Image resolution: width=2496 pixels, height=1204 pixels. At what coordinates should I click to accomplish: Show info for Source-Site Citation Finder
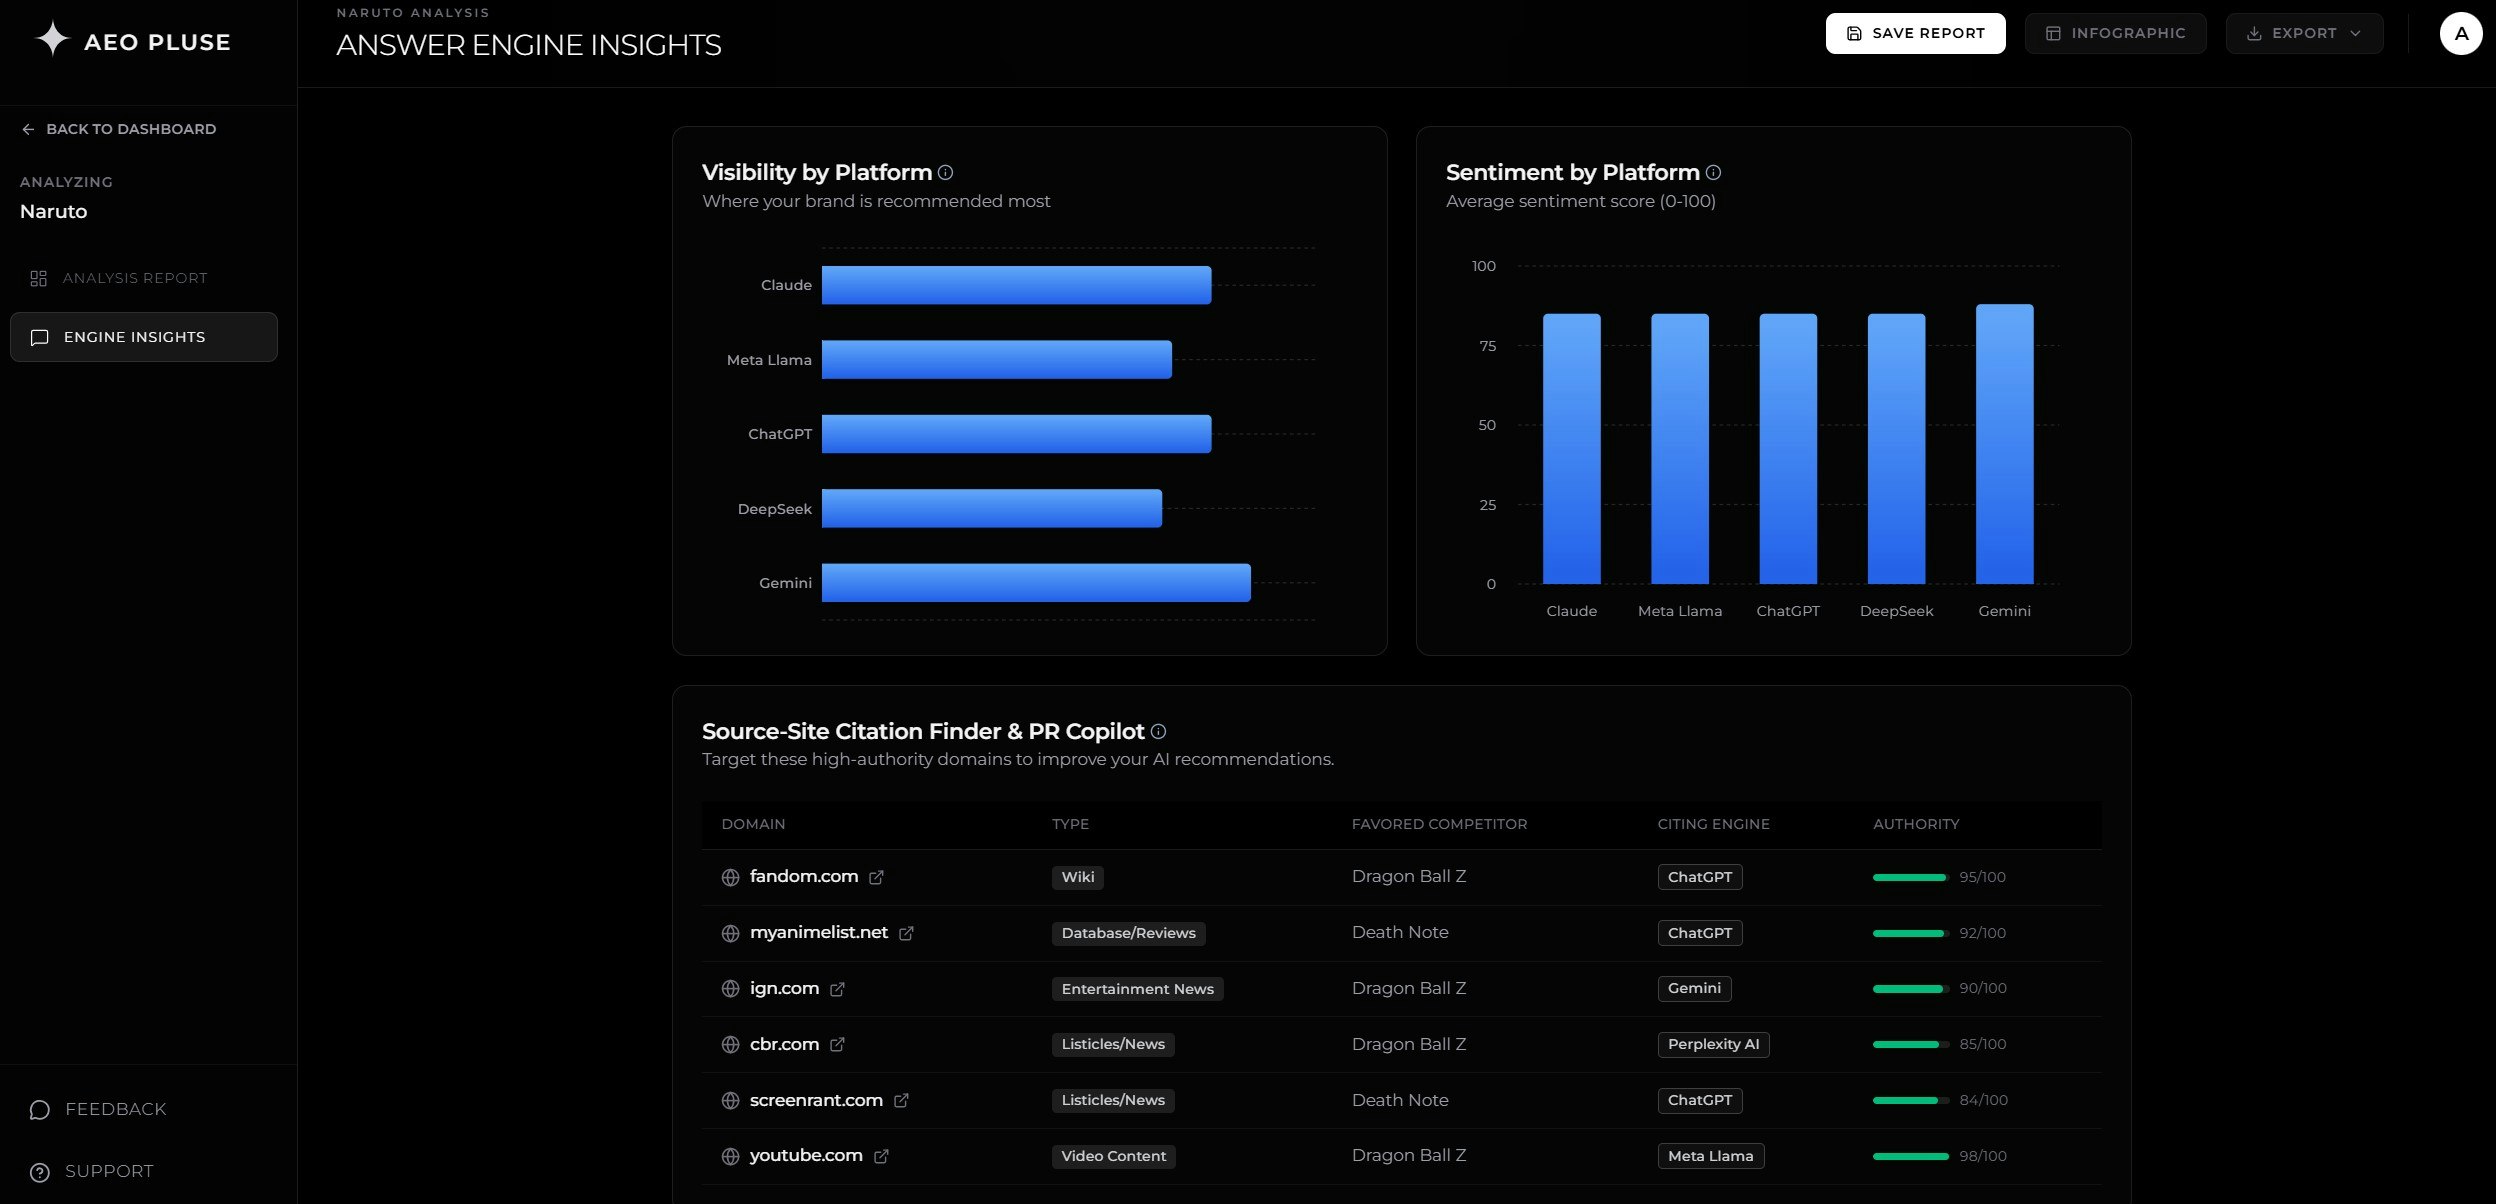pos(1158,731)
